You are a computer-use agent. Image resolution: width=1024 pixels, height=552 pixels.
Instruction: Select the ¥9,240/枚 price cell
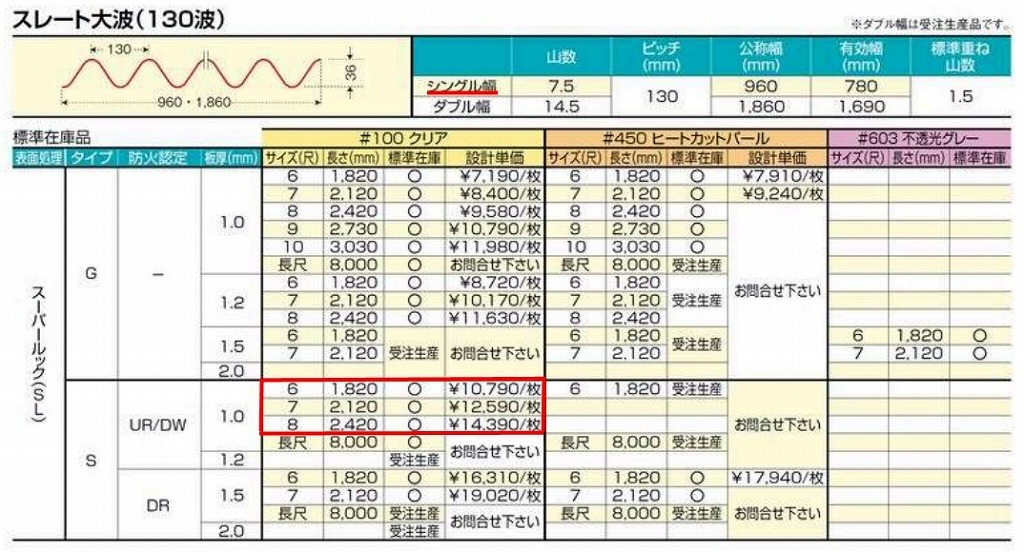777,194
